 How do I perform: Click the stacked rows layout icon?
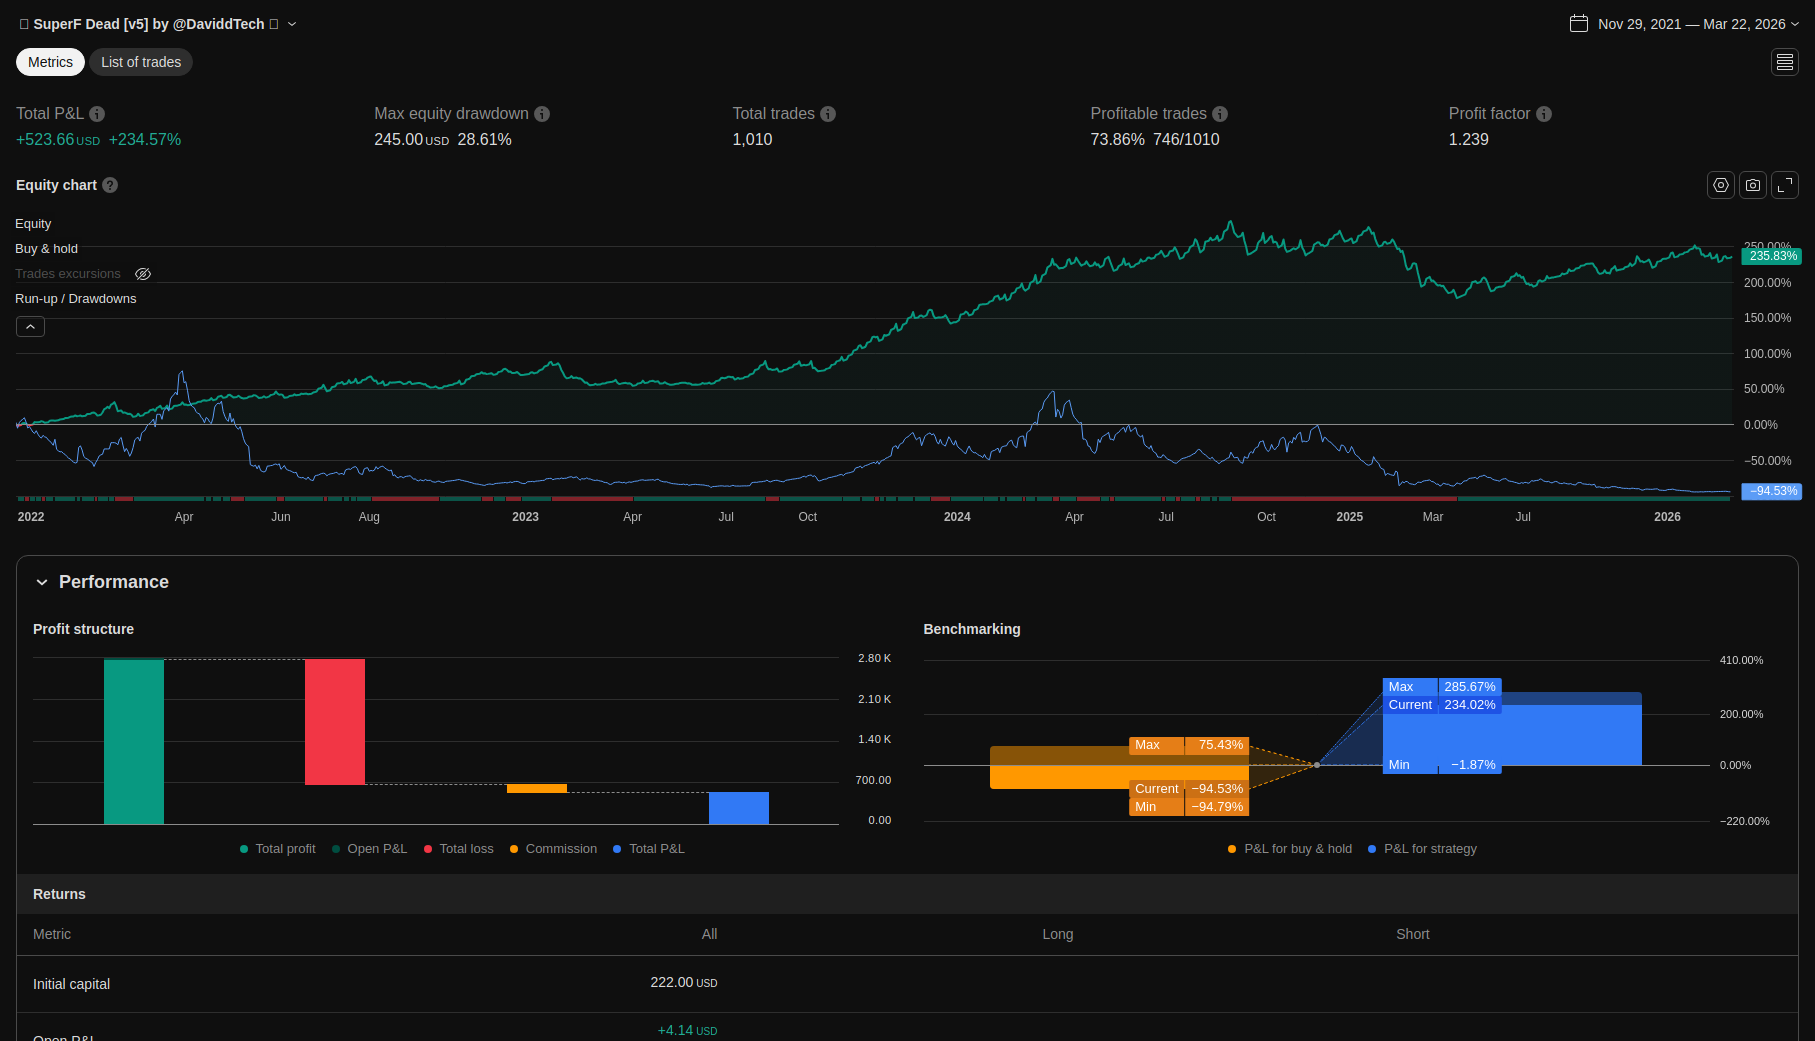click(1784, 62)
